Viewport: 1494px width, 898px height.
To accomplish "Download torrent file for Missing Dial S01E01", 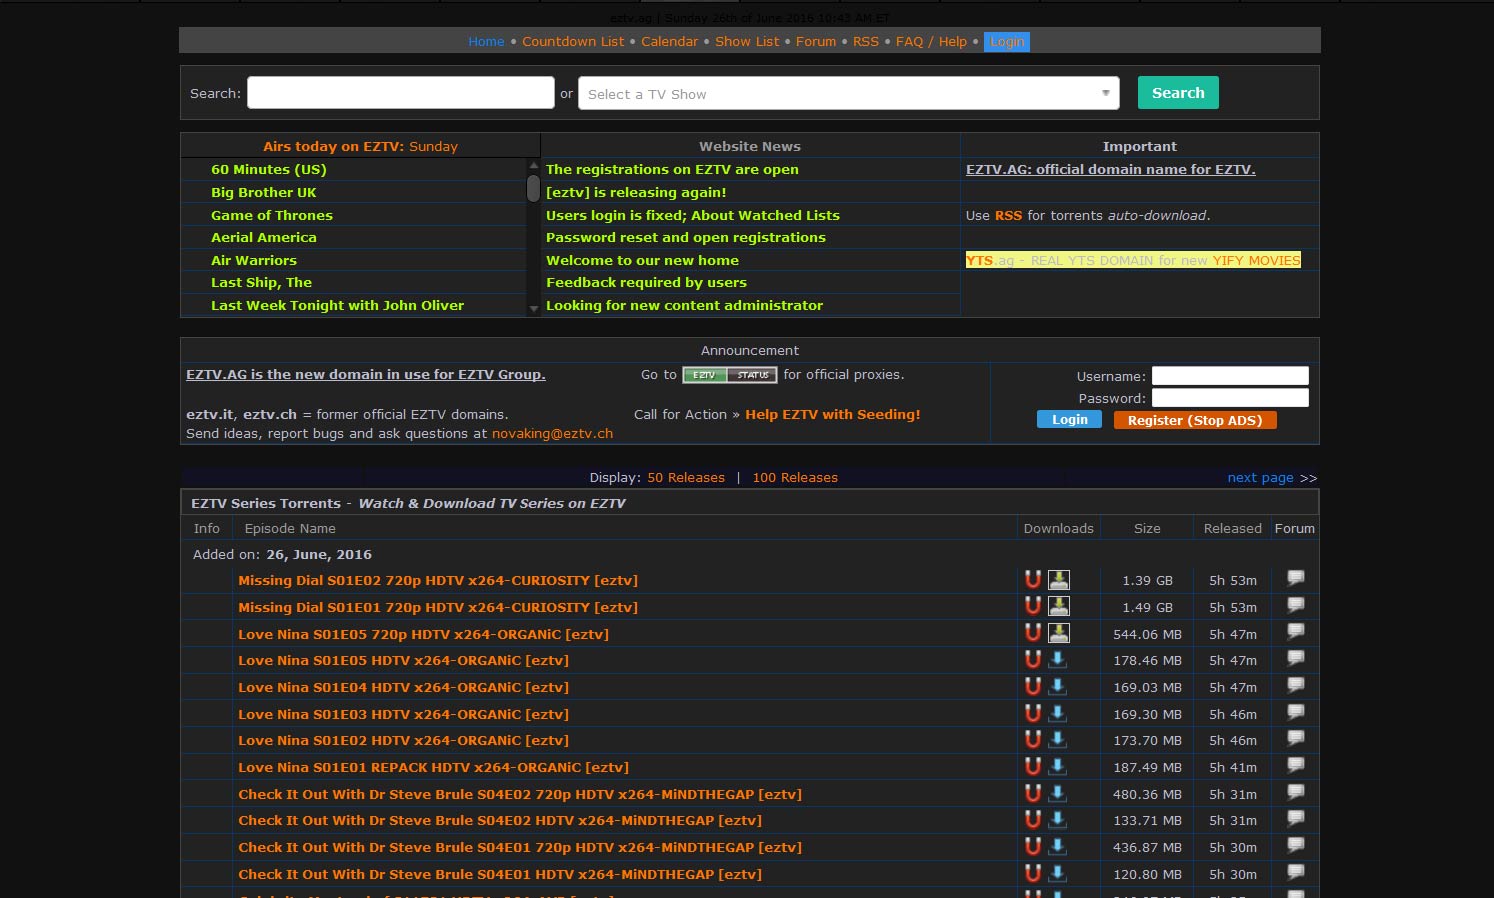I will pyautogui.click(x=1058, y=607).
